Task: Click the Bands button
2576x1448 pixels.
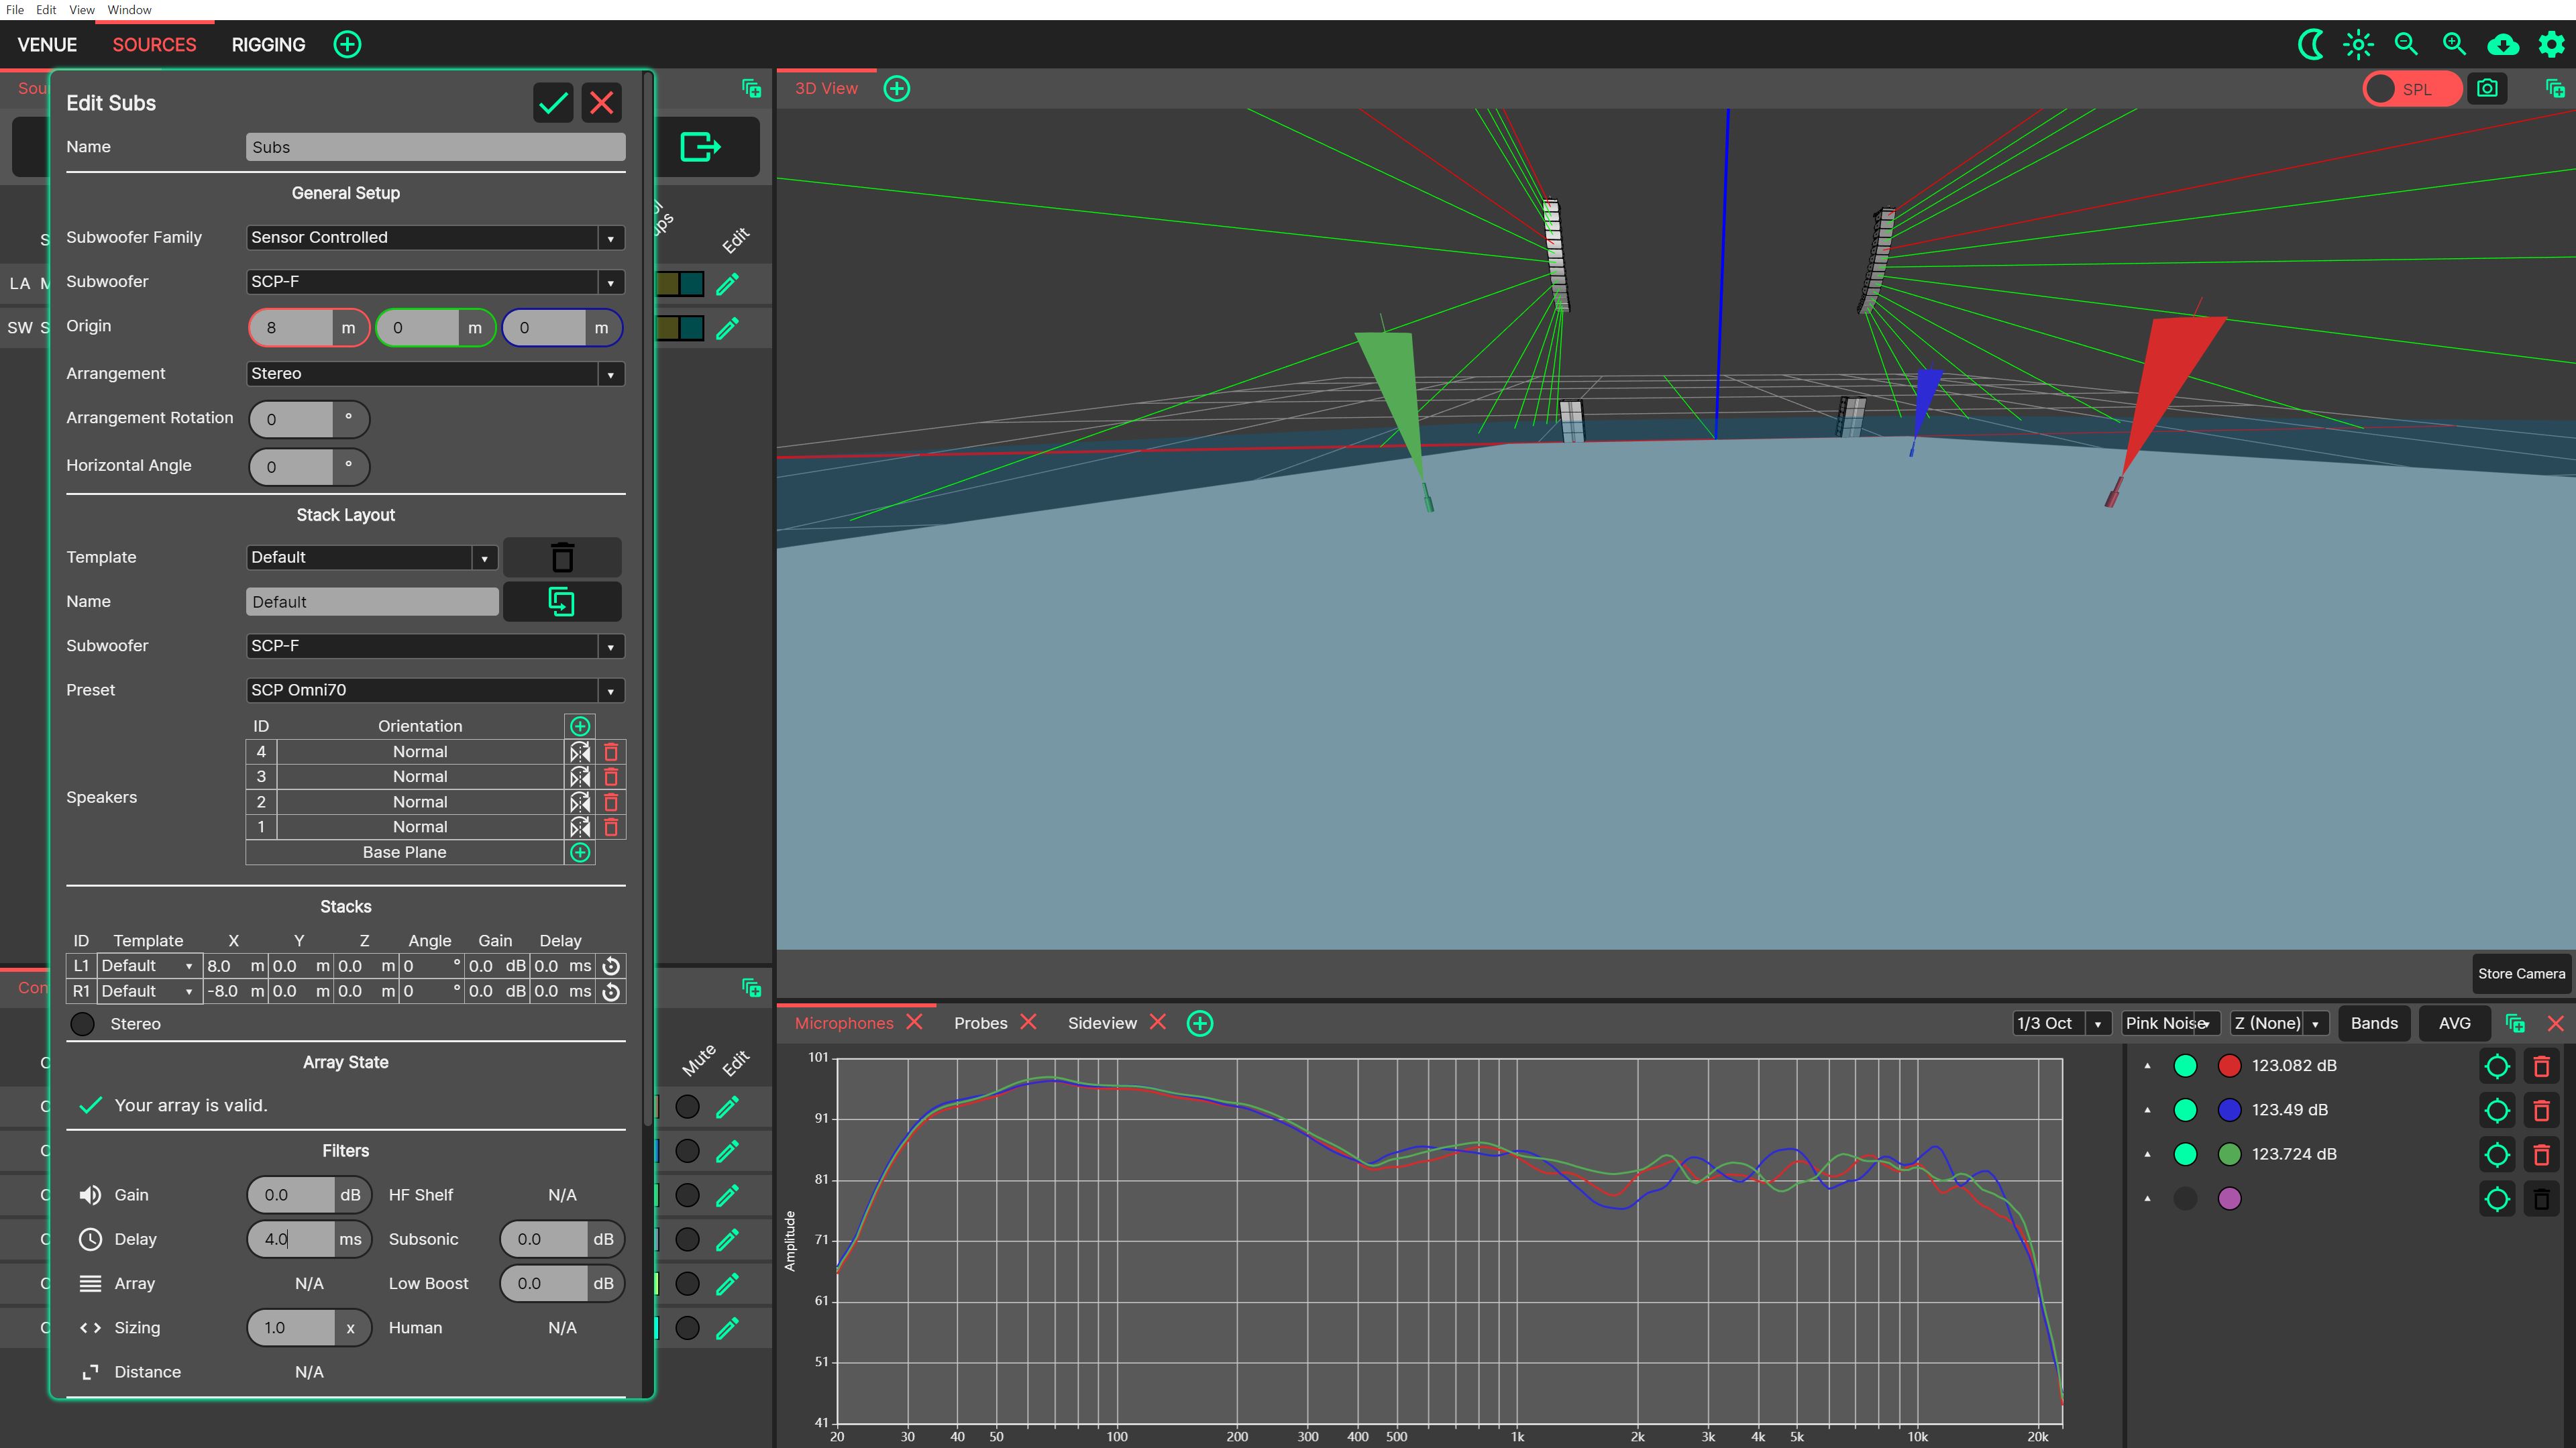Action: 2373,1023
